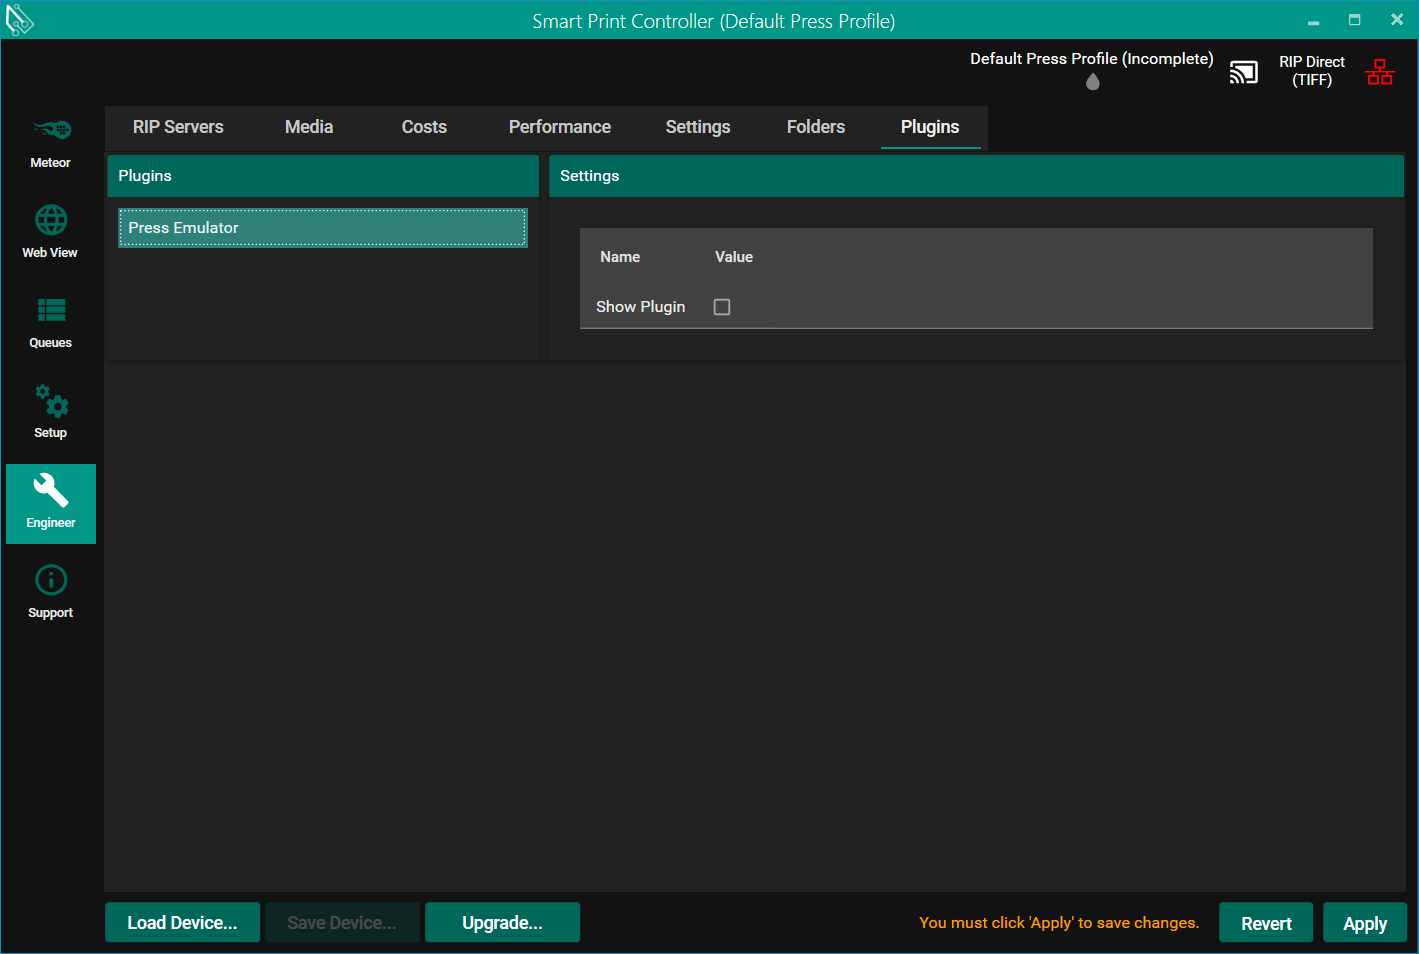Click the app logo in title bar
Viewport: 1419px width, 954px height.
20,20
